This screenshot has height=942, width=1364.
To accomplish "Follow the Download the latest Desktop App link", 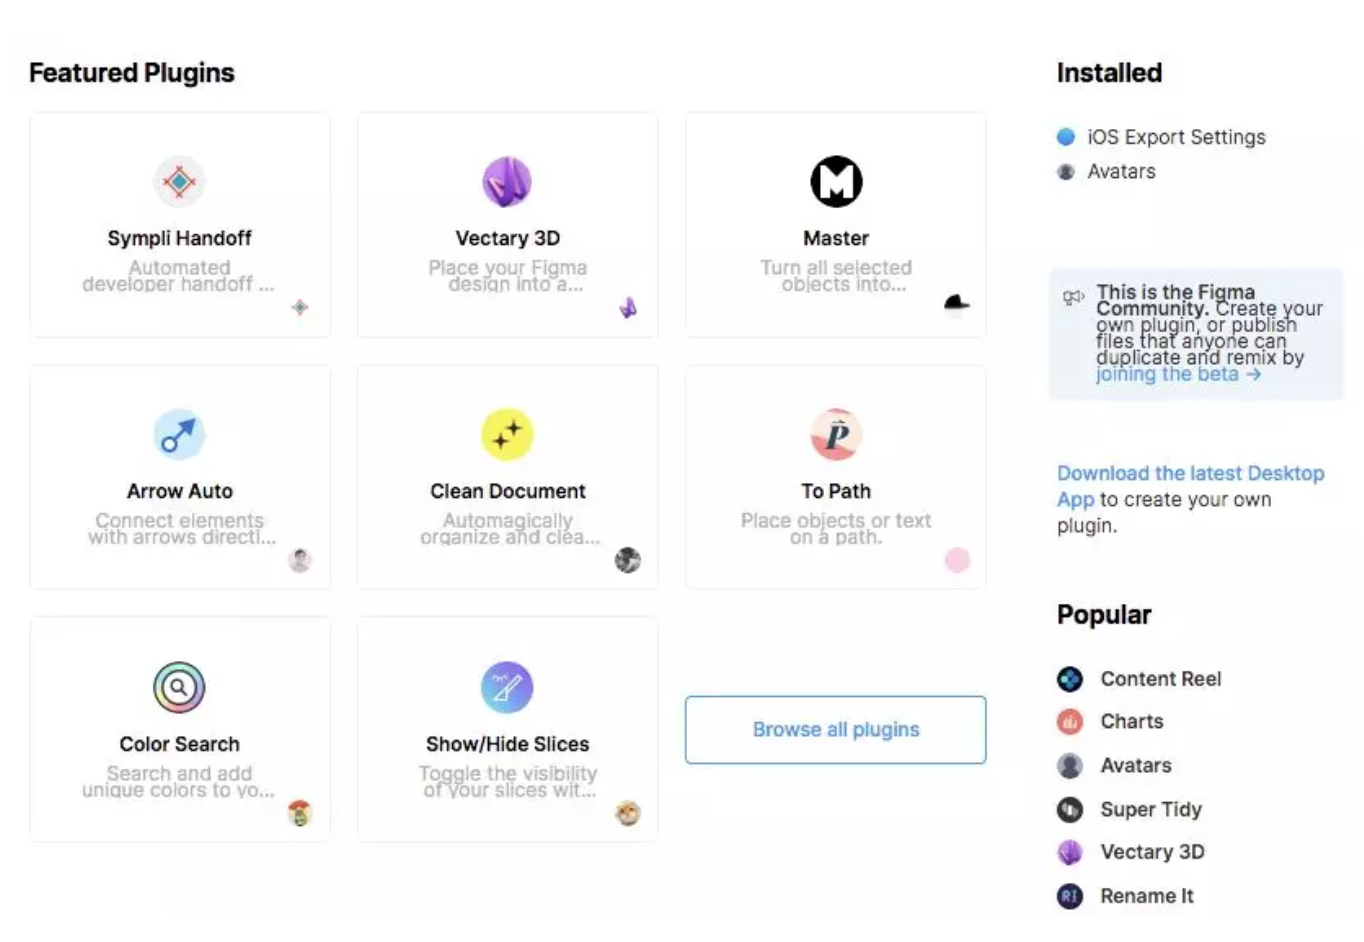I will (x=1190, y=474).
